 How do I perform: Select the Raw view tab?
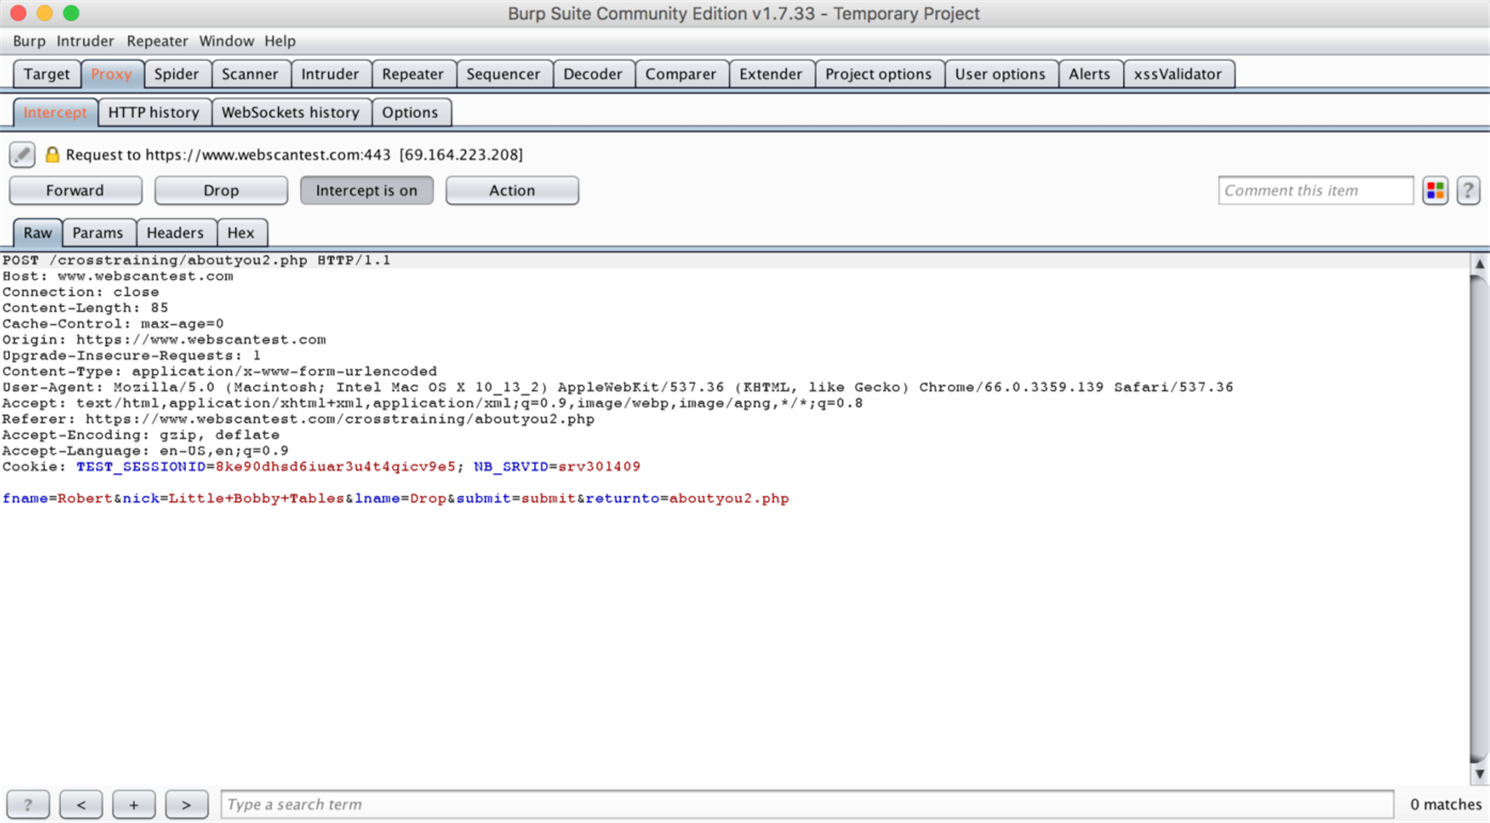[38, 233]
